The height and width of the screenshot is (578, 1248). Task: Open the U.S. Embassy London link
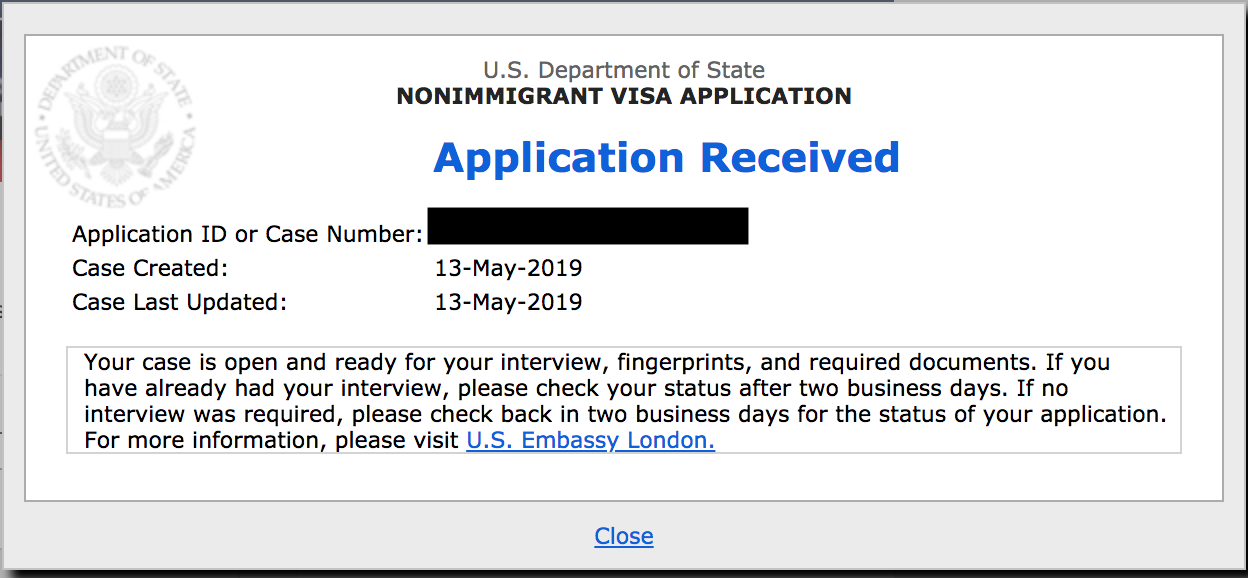tap(590, 440)
